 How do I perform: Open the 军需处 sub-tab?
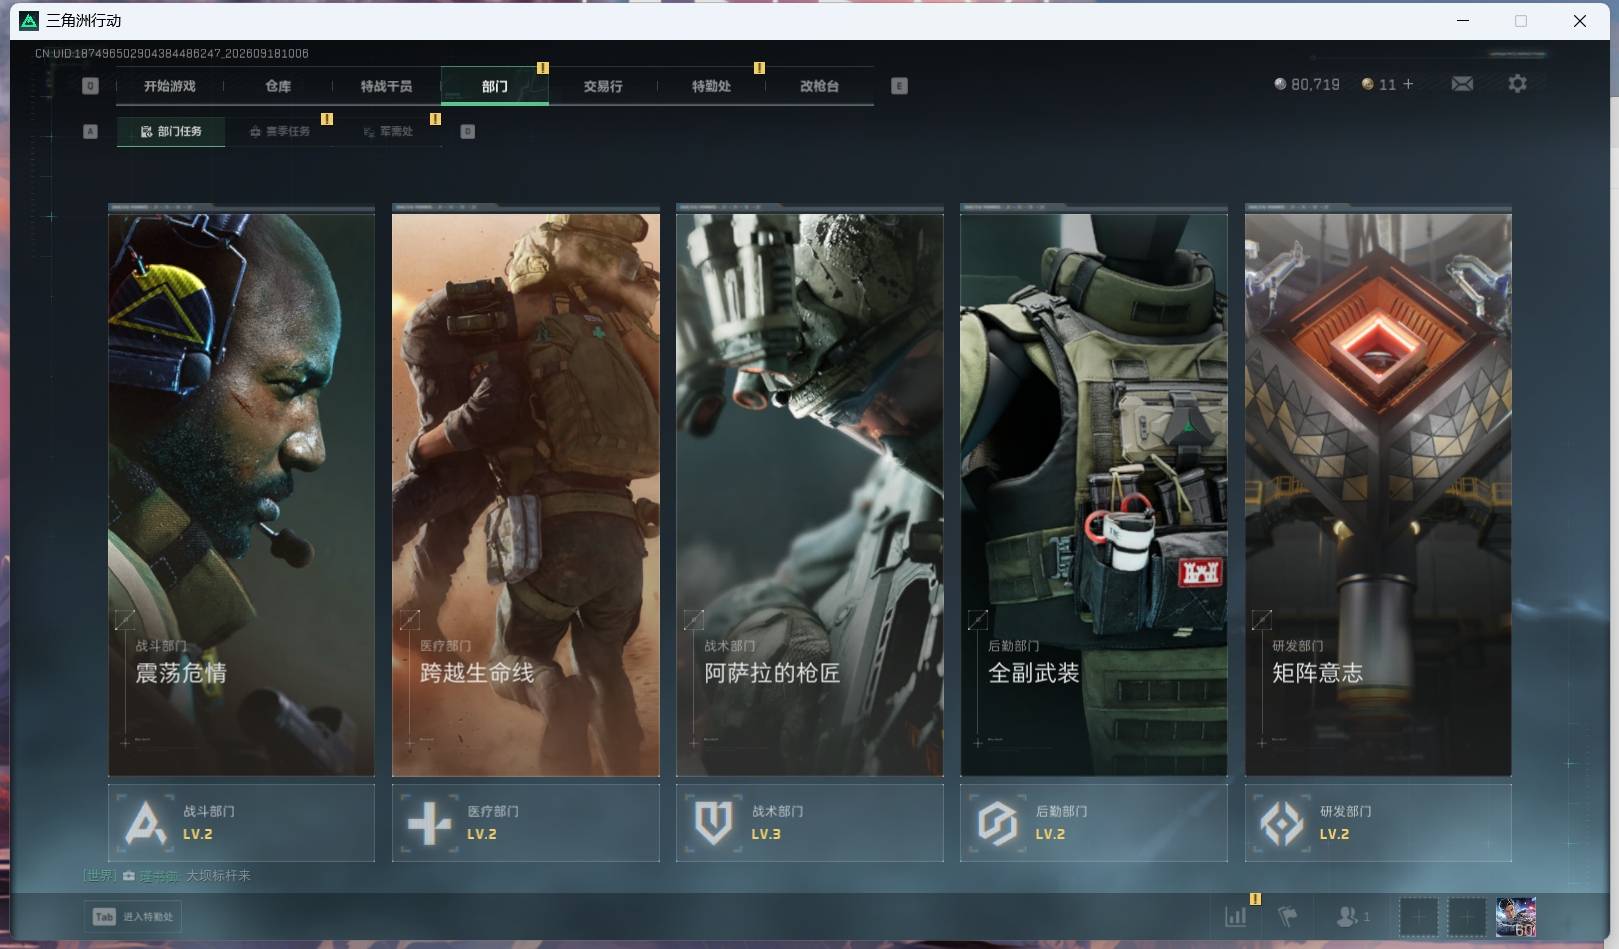coord(388,131)
